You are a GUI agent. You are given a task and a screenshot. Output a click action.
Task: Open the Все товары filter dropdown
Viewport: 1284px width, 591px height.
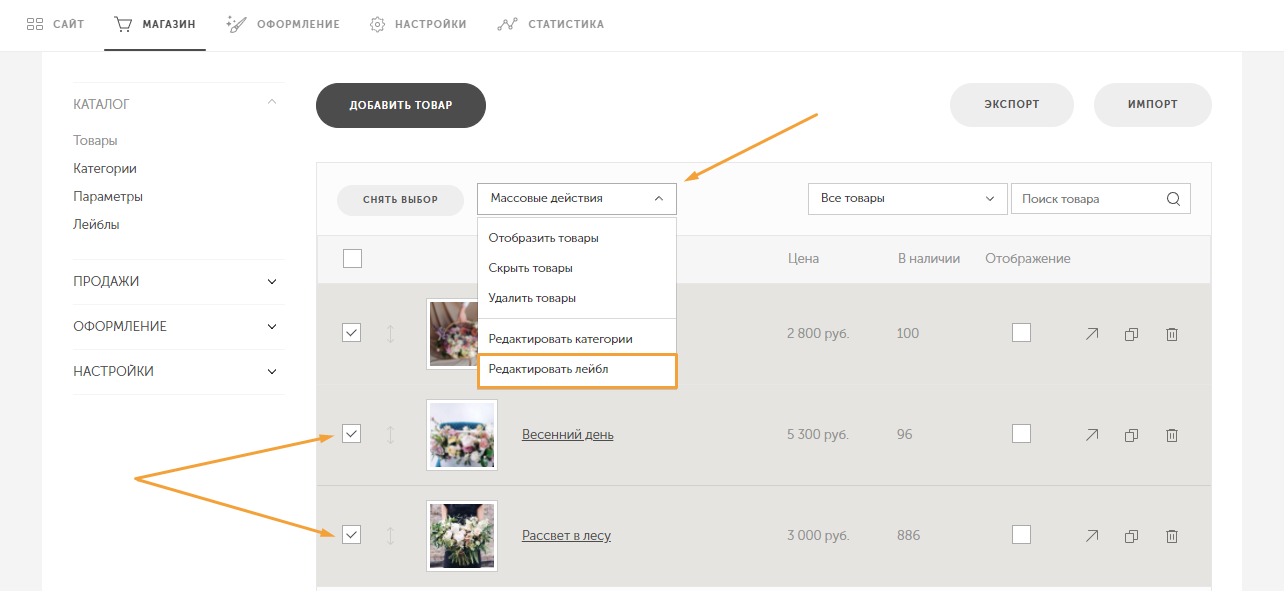point(906,198)
